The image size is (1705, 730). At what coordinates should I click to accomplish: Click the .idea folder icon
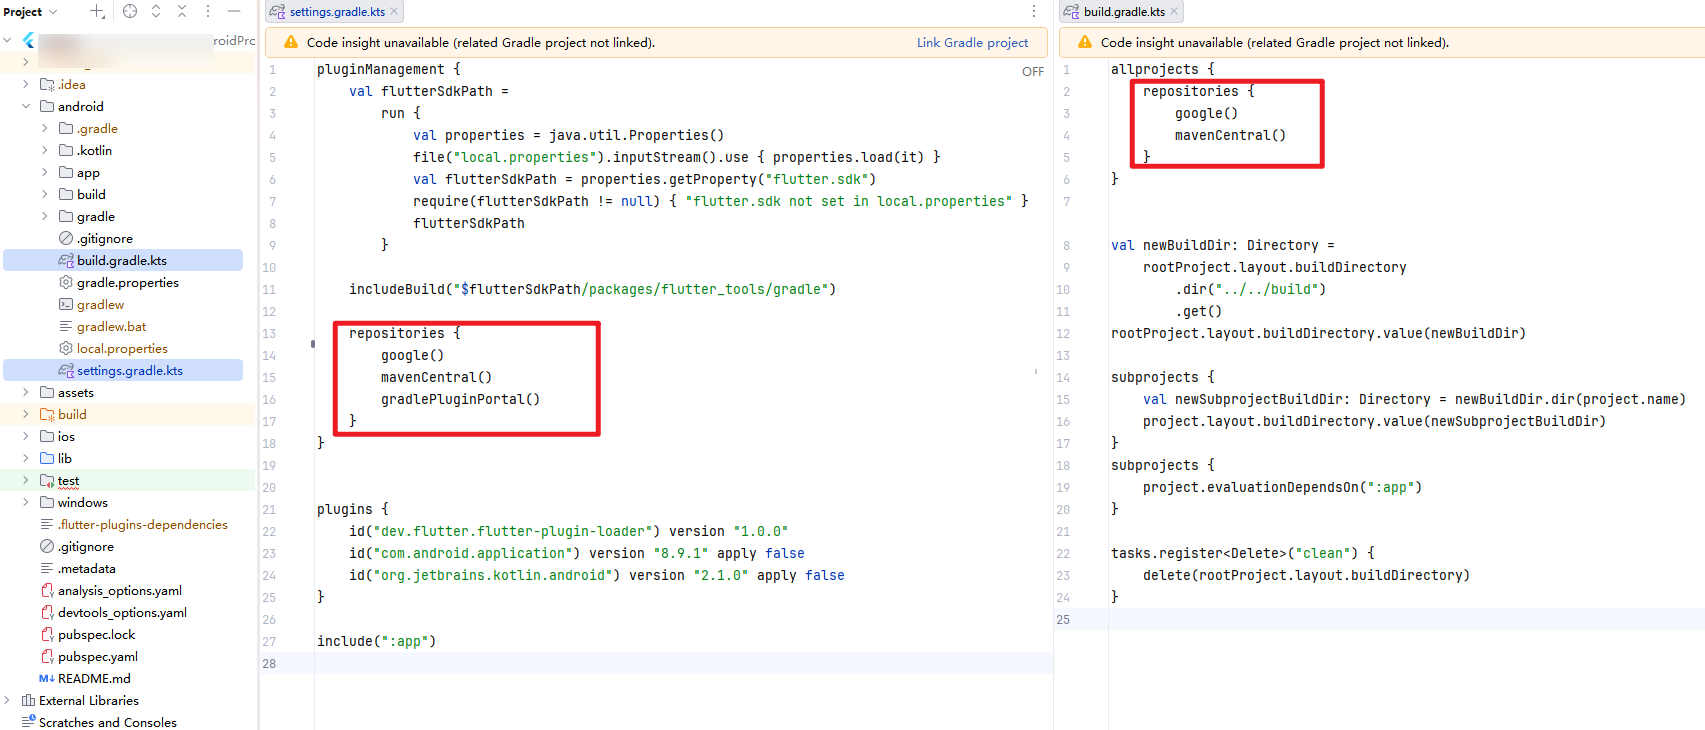pos(47,84)
